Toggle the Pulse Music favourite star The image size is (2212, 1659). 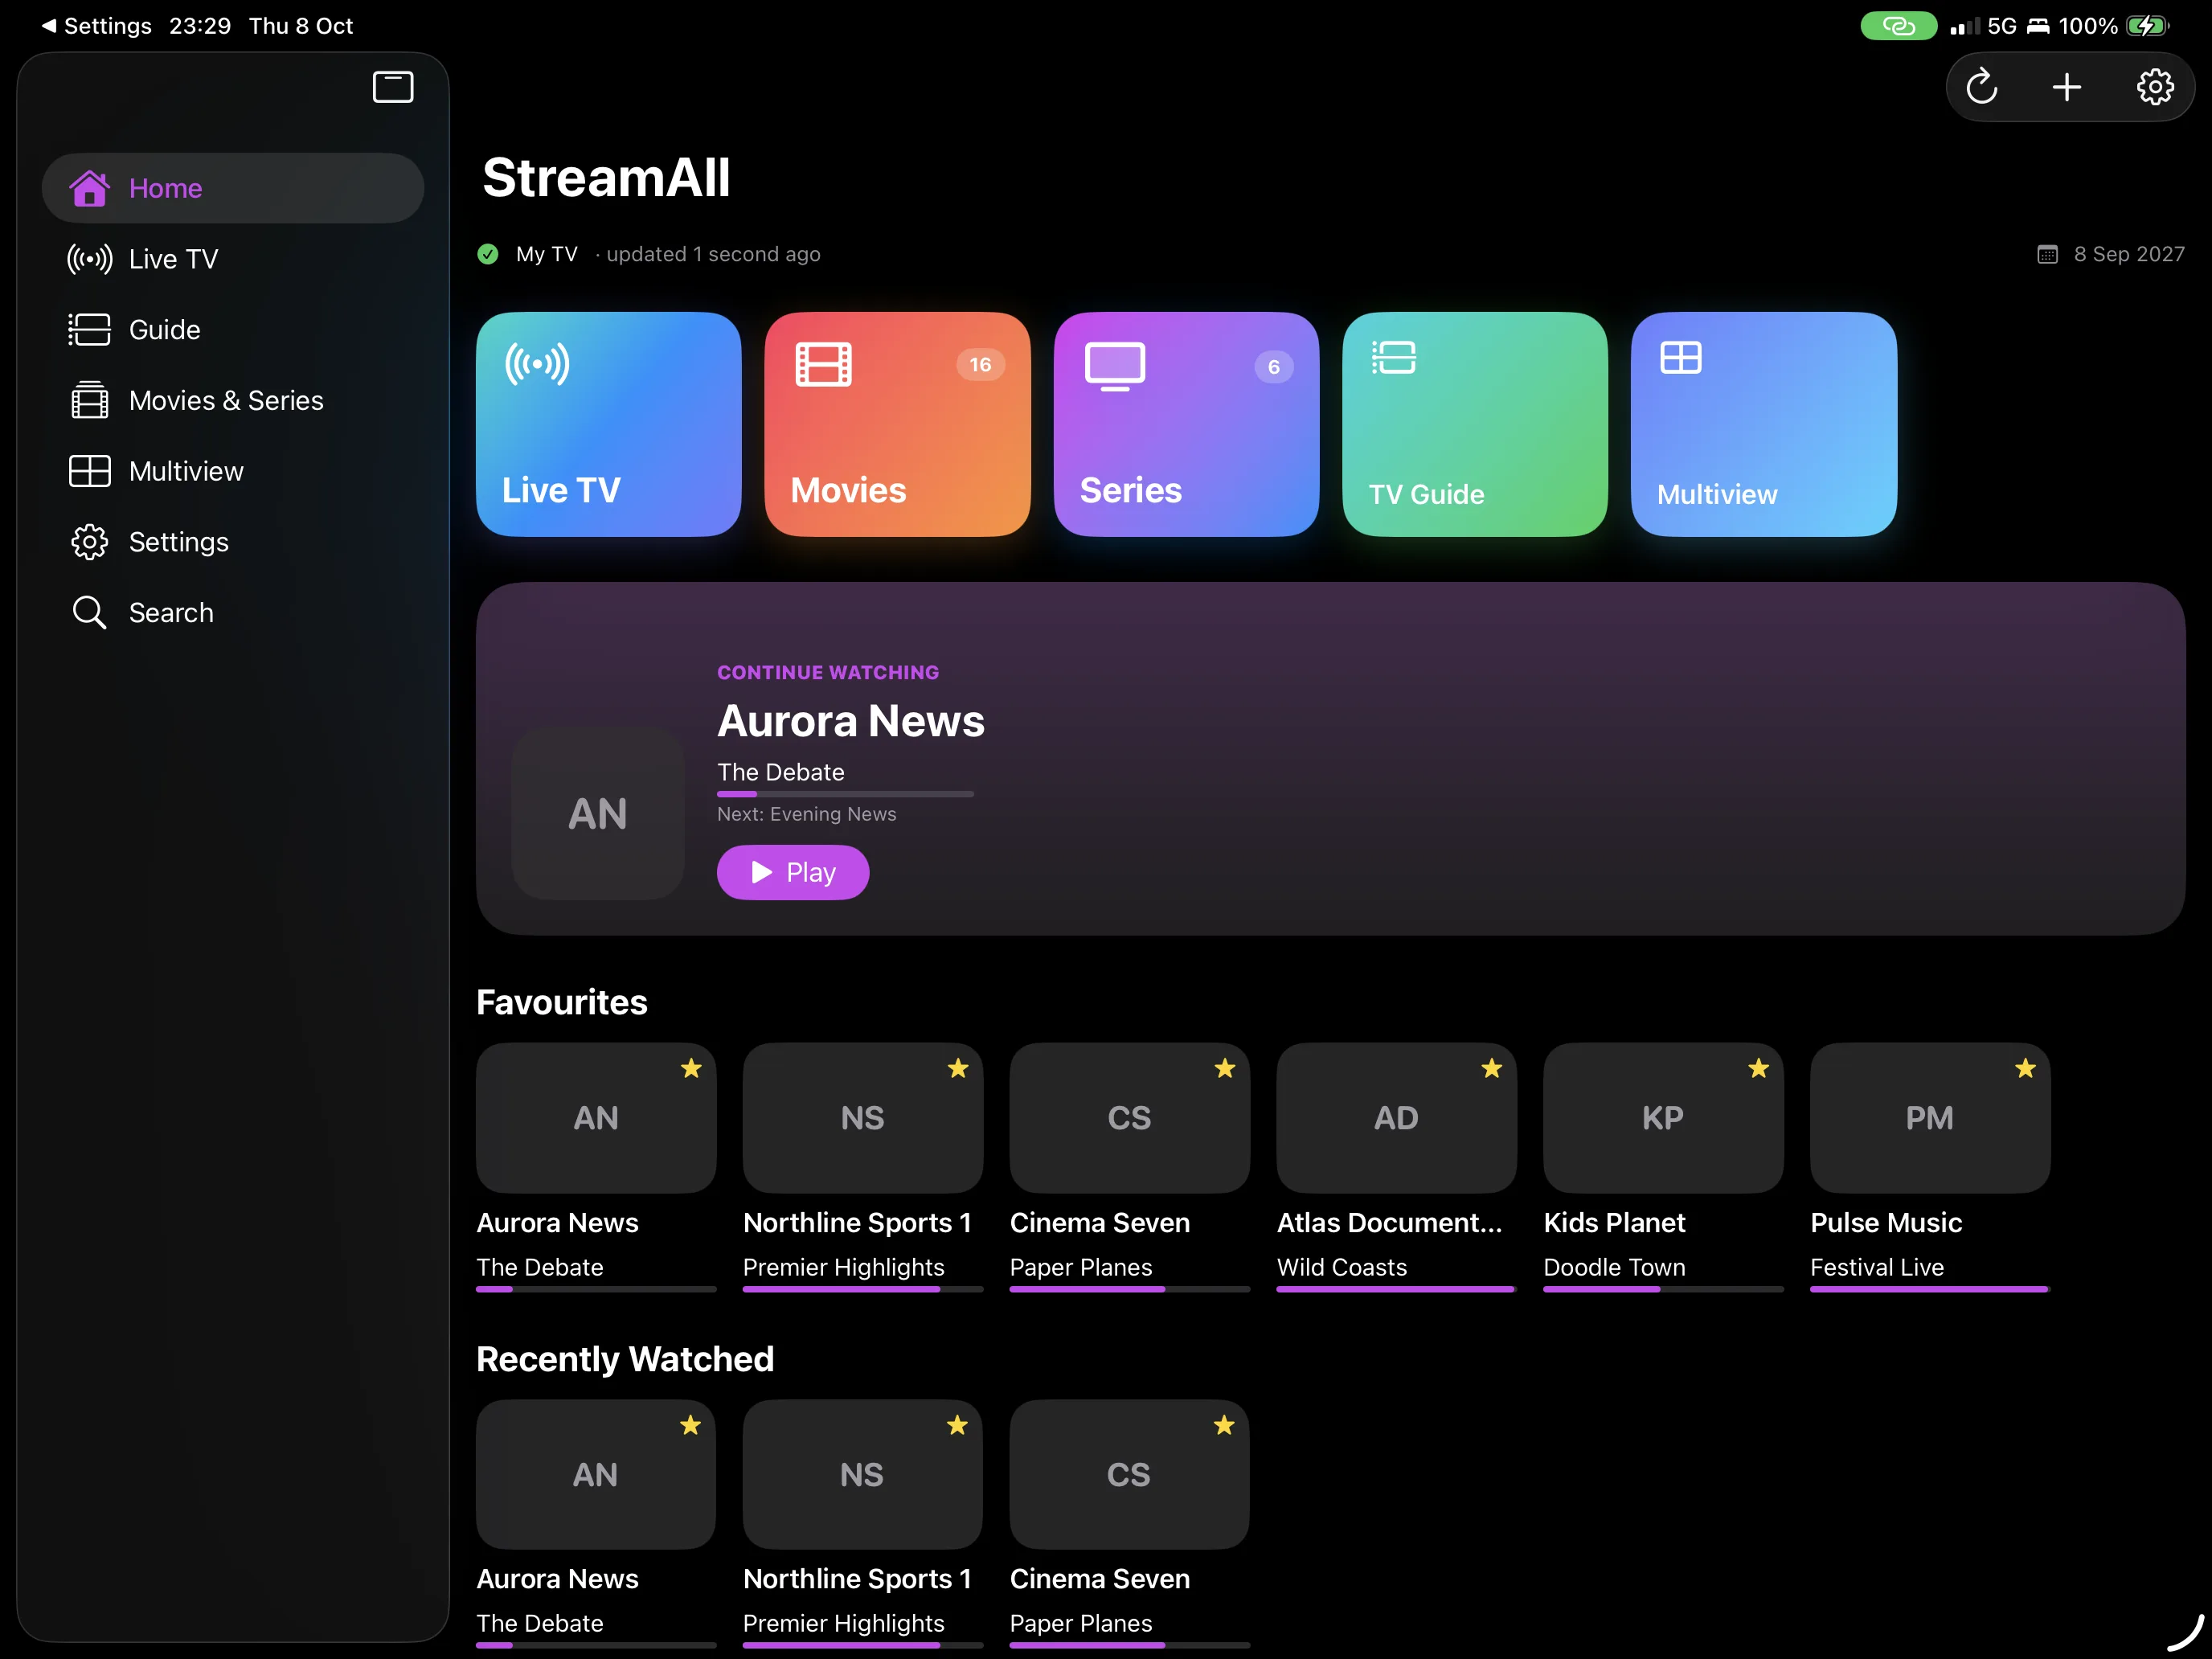[2026, 1068]
